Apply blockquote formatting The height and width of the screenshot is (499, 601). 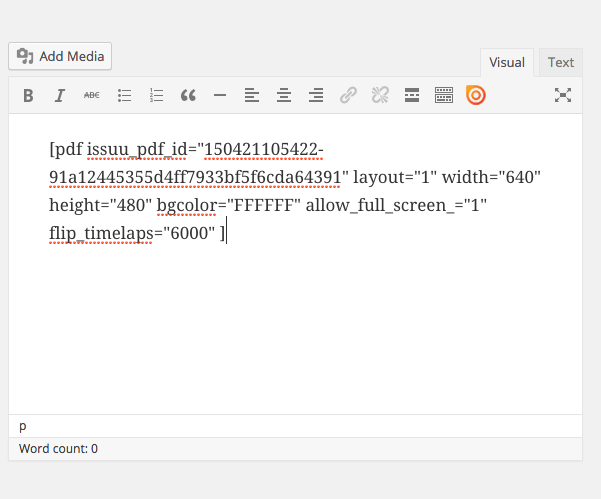tap(188, 95)
